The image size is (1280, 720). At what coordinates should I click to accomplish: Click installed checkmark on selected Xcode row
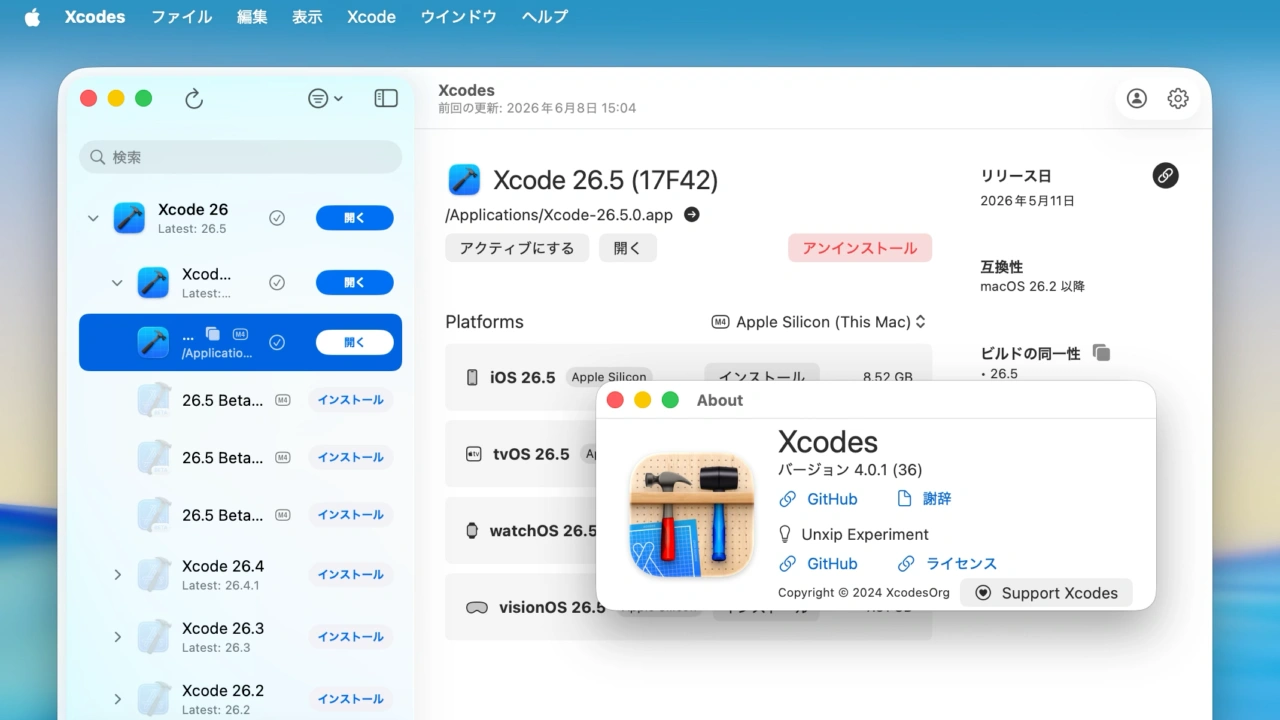(277, 342)
